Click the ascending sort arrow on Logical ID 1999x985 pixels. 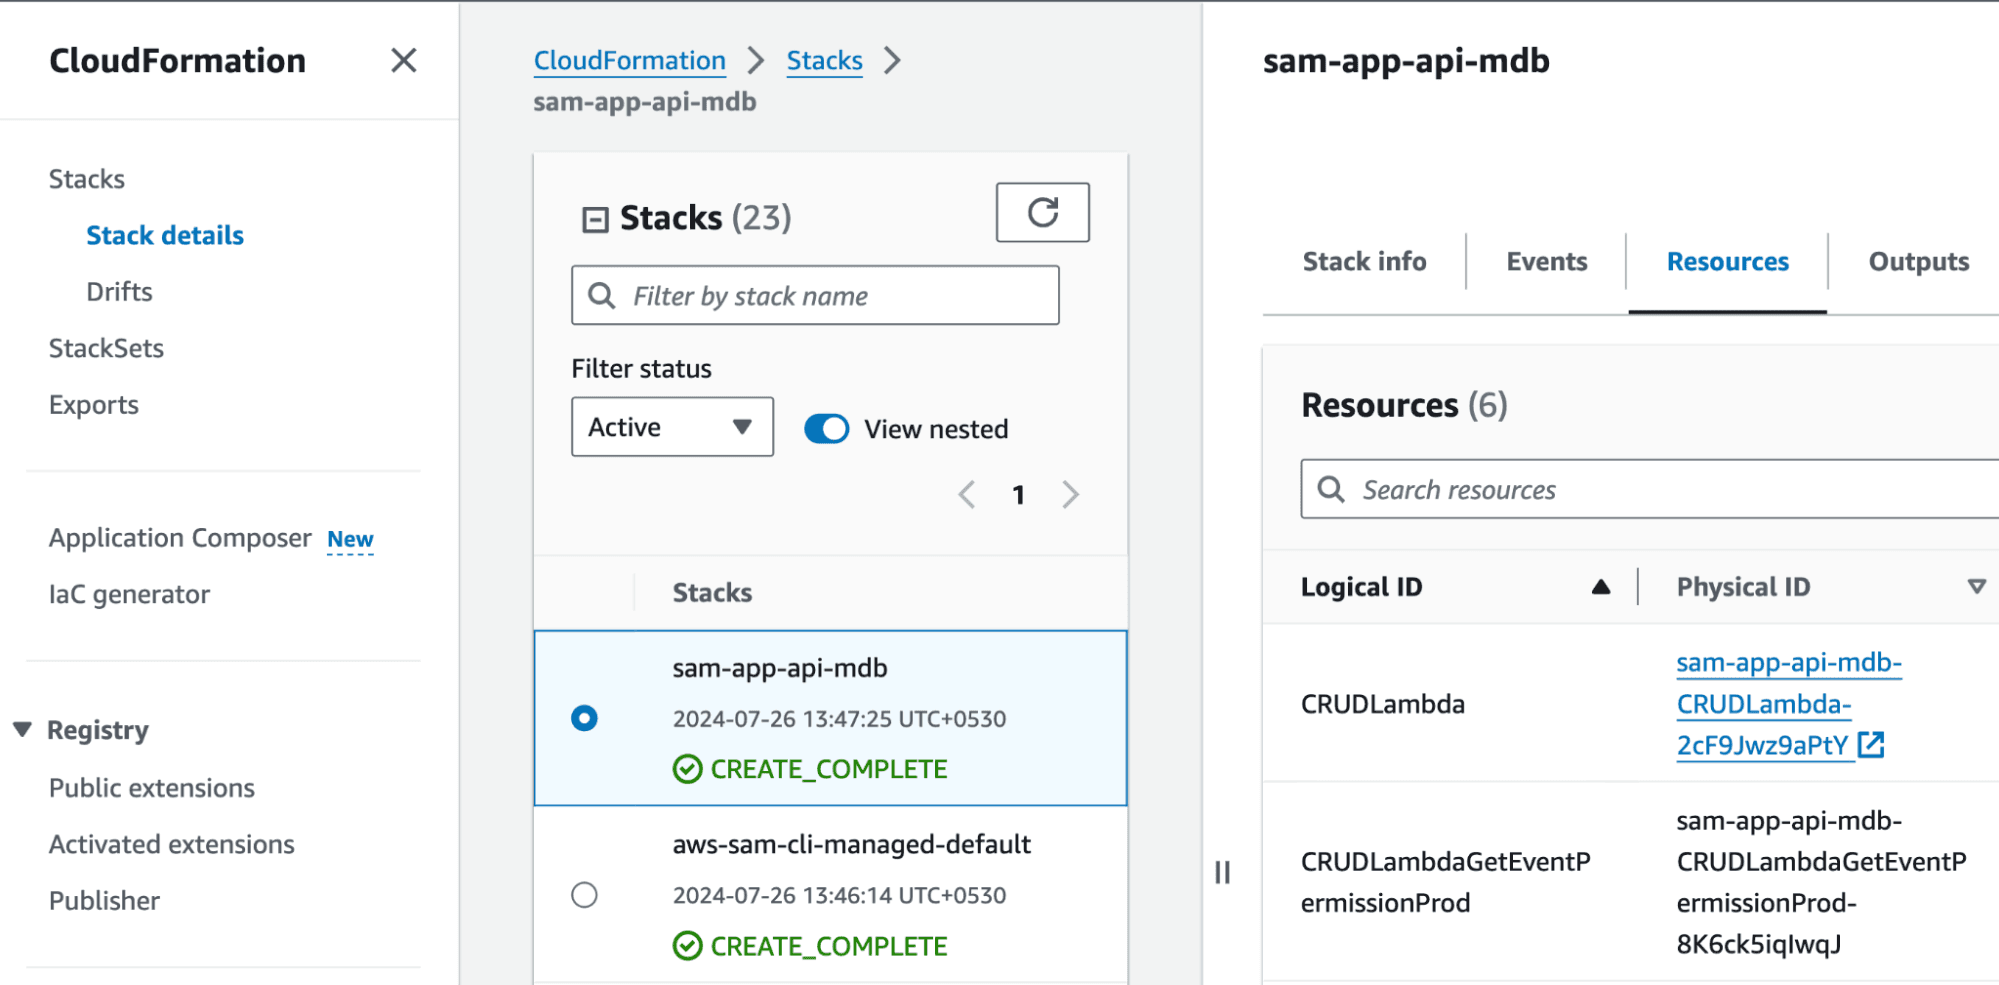click(x=1602, y=586)
